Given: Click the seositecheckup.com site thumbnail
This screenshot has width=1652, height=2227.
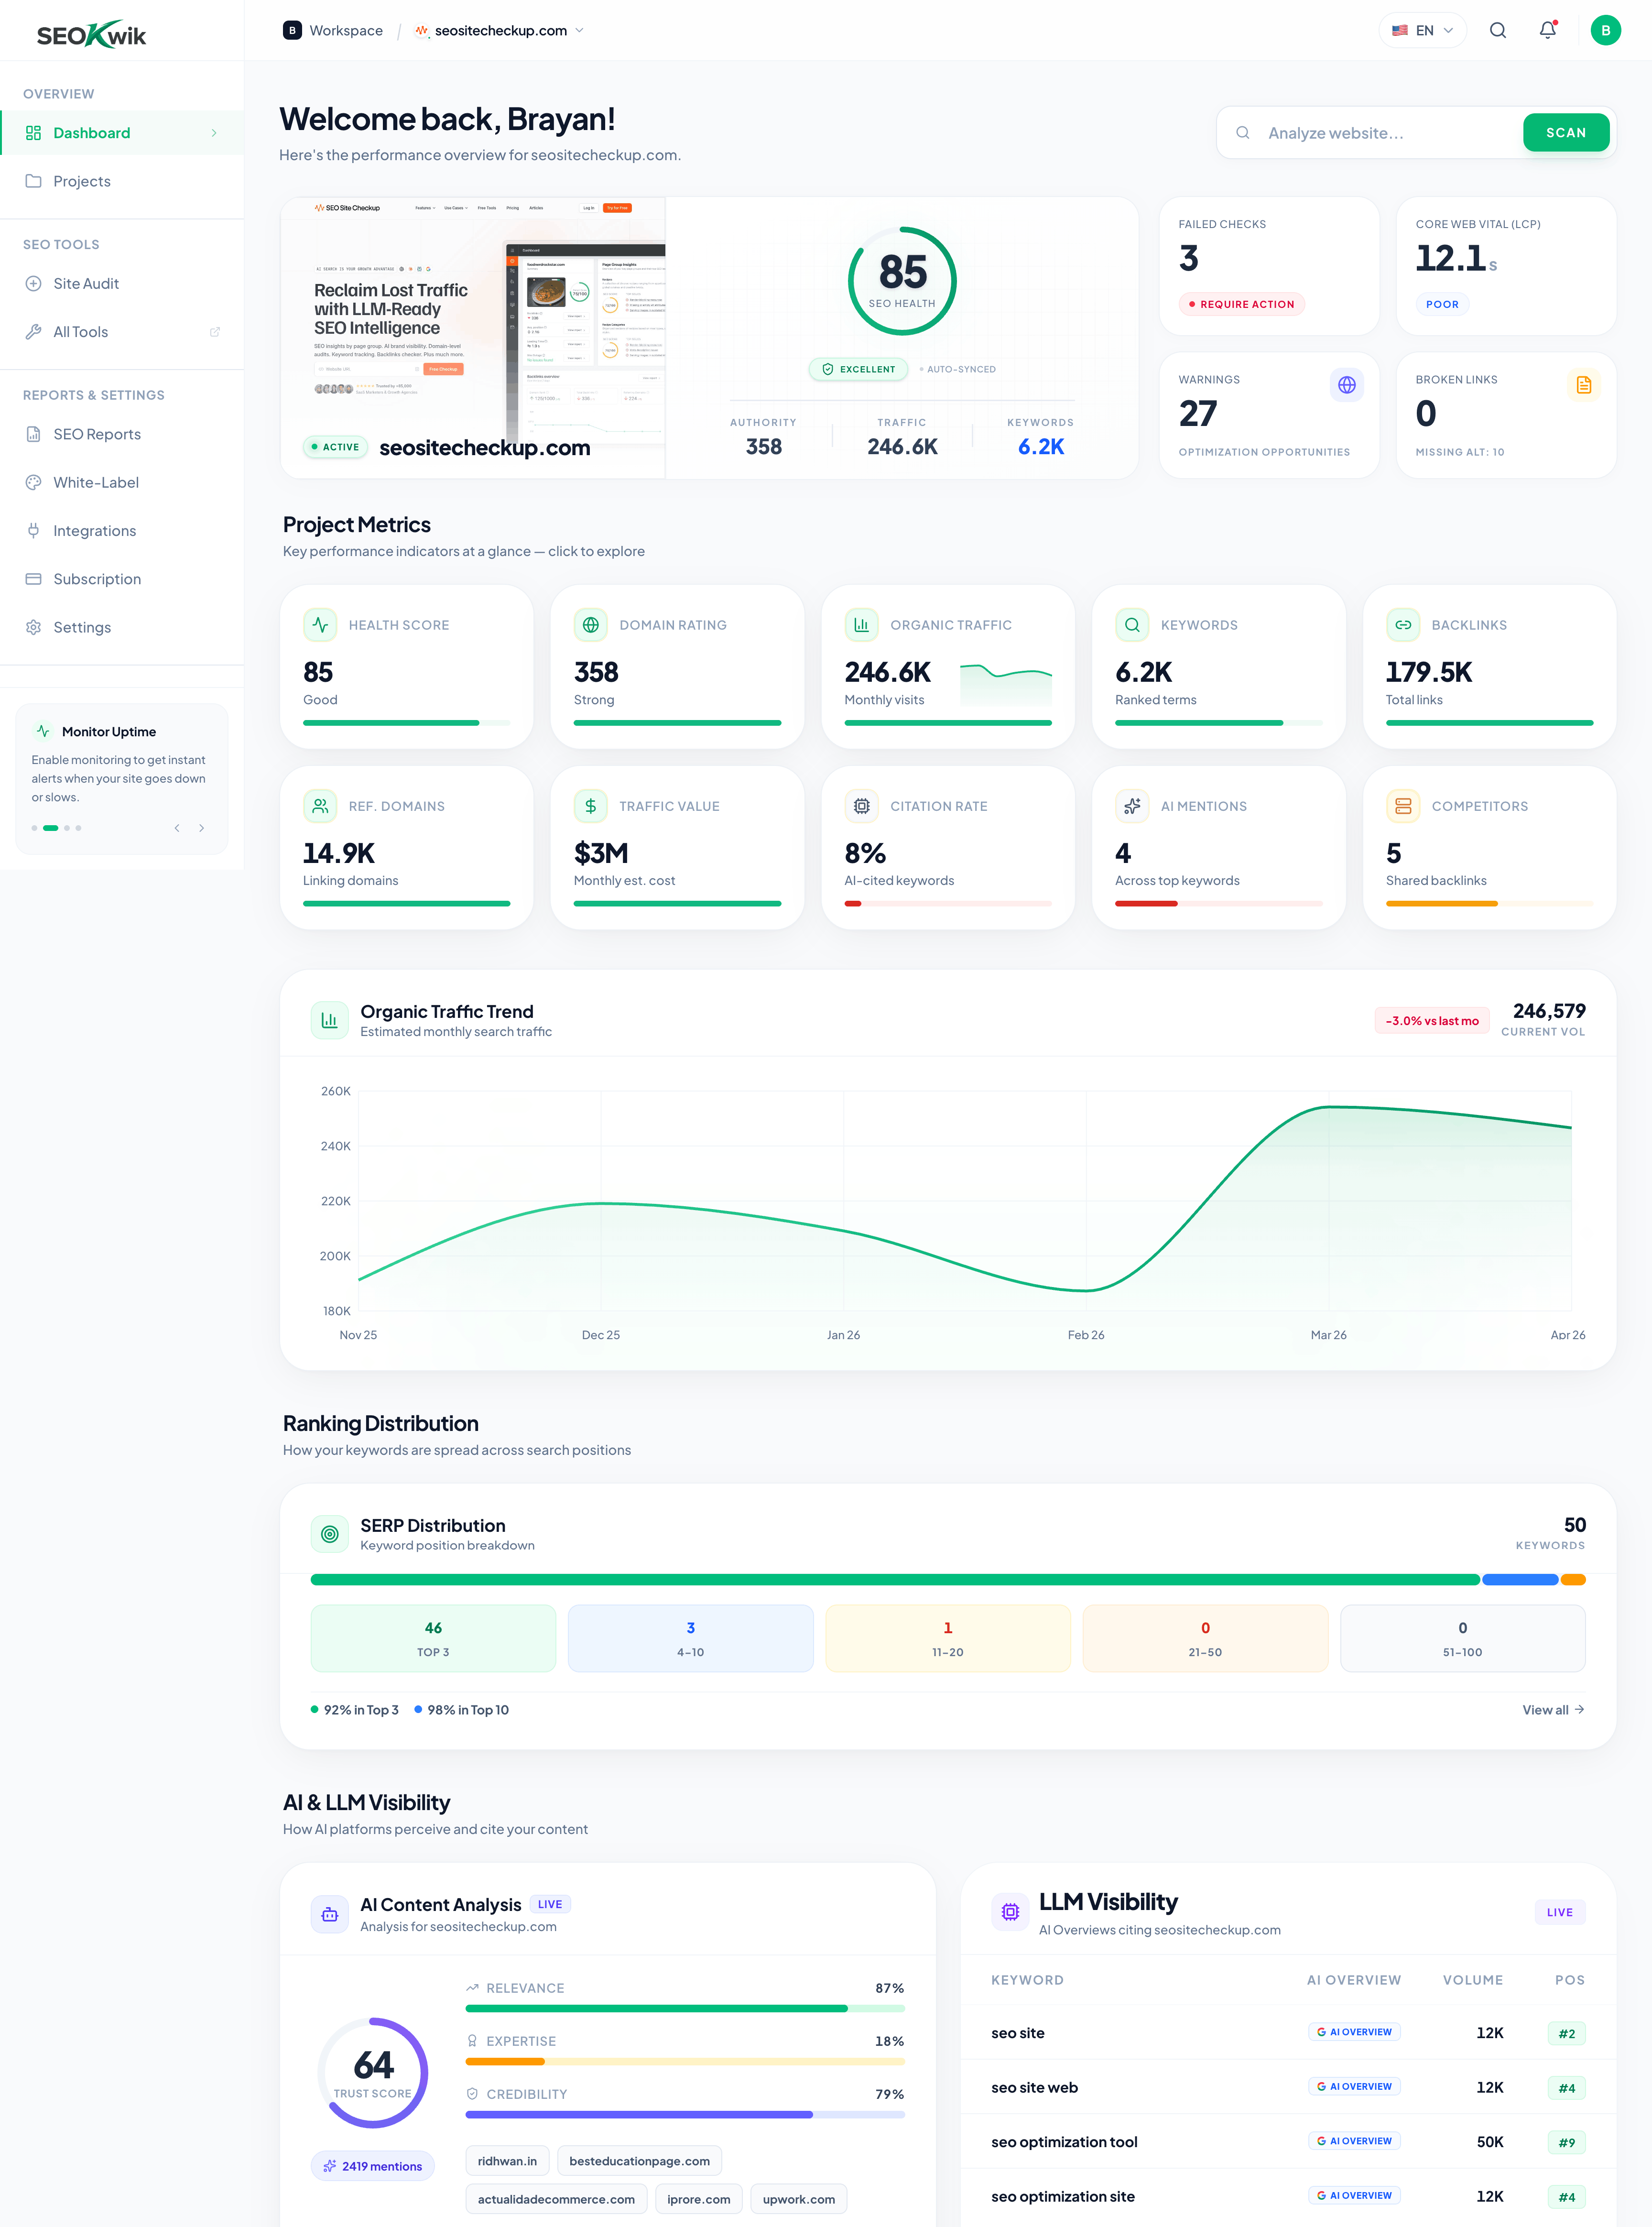Looking at the screenshot, I should tap(473, 338).
